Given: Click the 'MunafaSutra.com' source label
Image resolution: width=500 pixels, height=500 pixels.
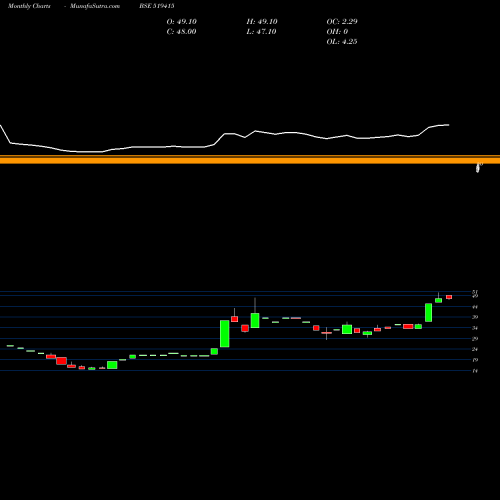Looking at the screenshot, I should (x=95, y=6).
